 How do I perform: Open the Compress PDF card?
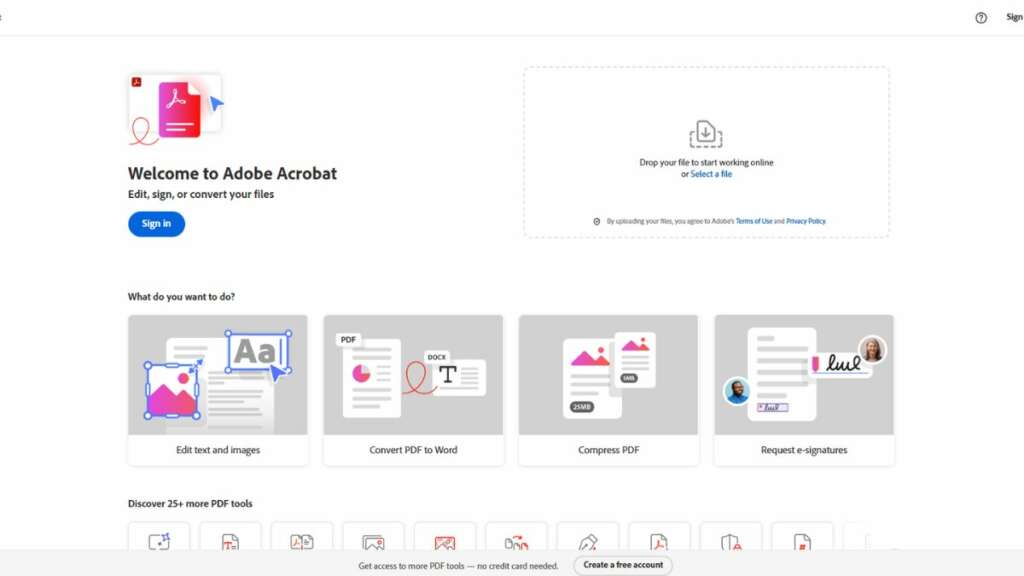(x=609, y=390)
